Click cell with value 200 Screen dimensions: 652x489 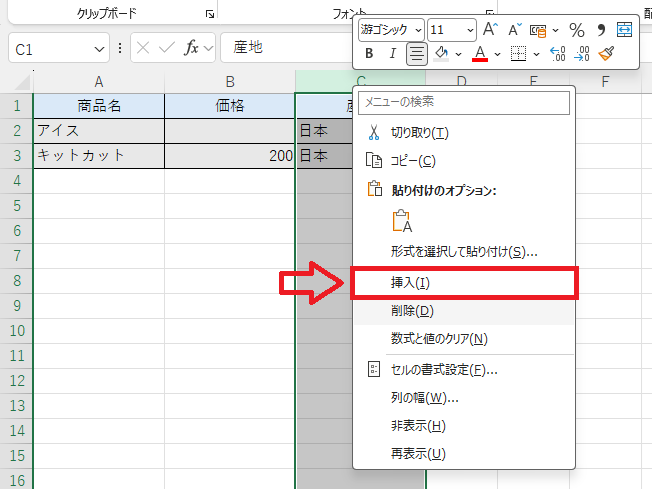coord(230,156)
